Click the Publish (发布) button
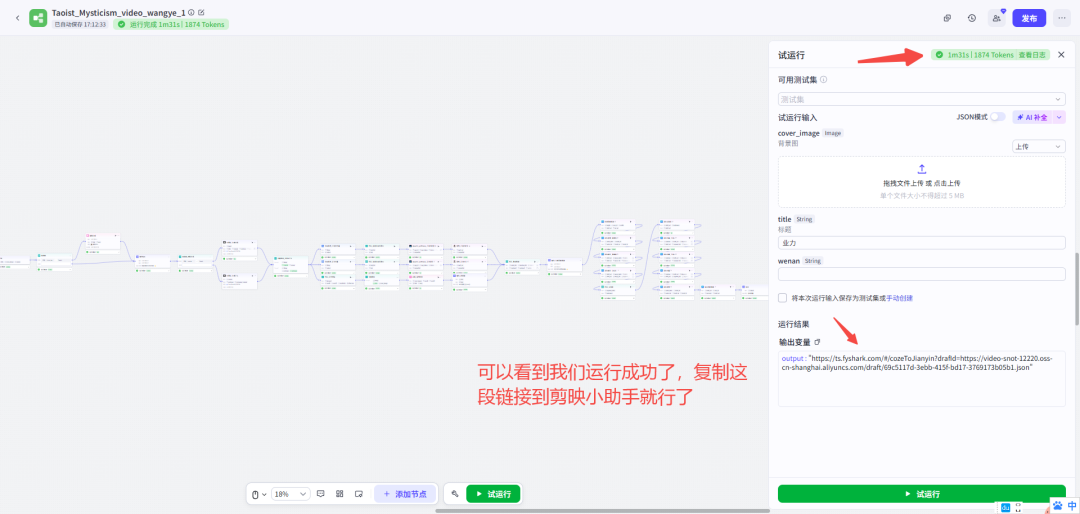1080x514 pixels. tap(1029, 18)
